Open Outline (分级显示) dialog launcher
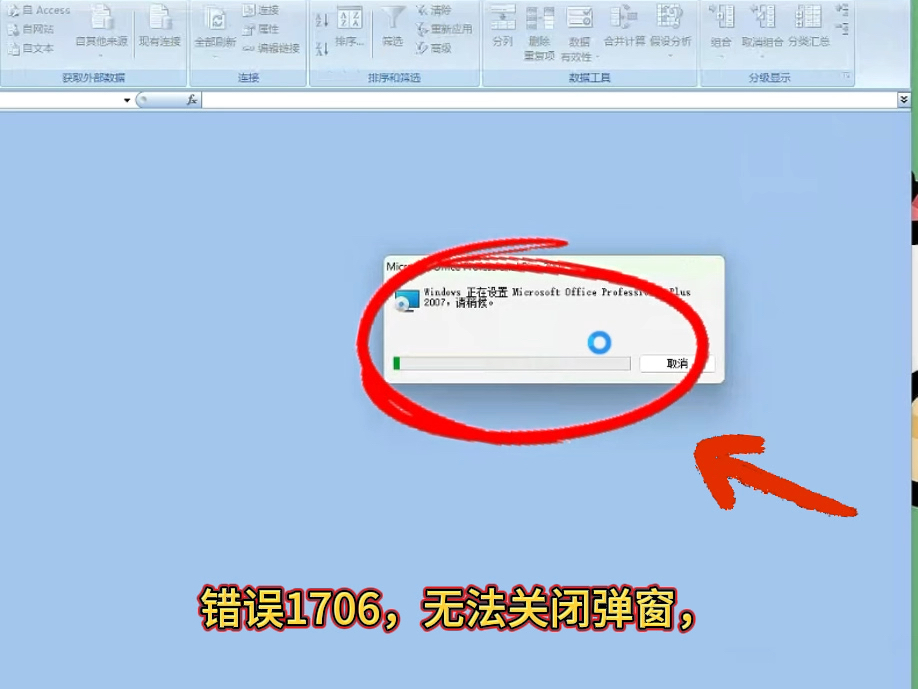This screenshot has width=918, height=689. [846, 76]
